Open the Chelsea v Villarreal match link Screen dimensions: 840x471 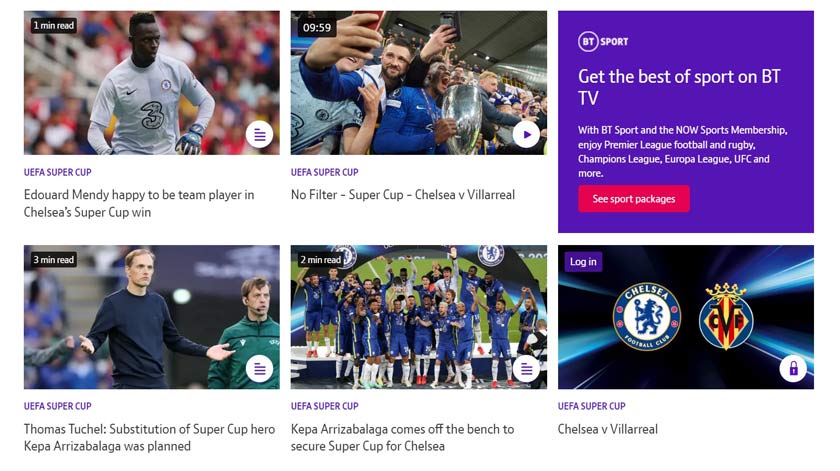point(607,429)
